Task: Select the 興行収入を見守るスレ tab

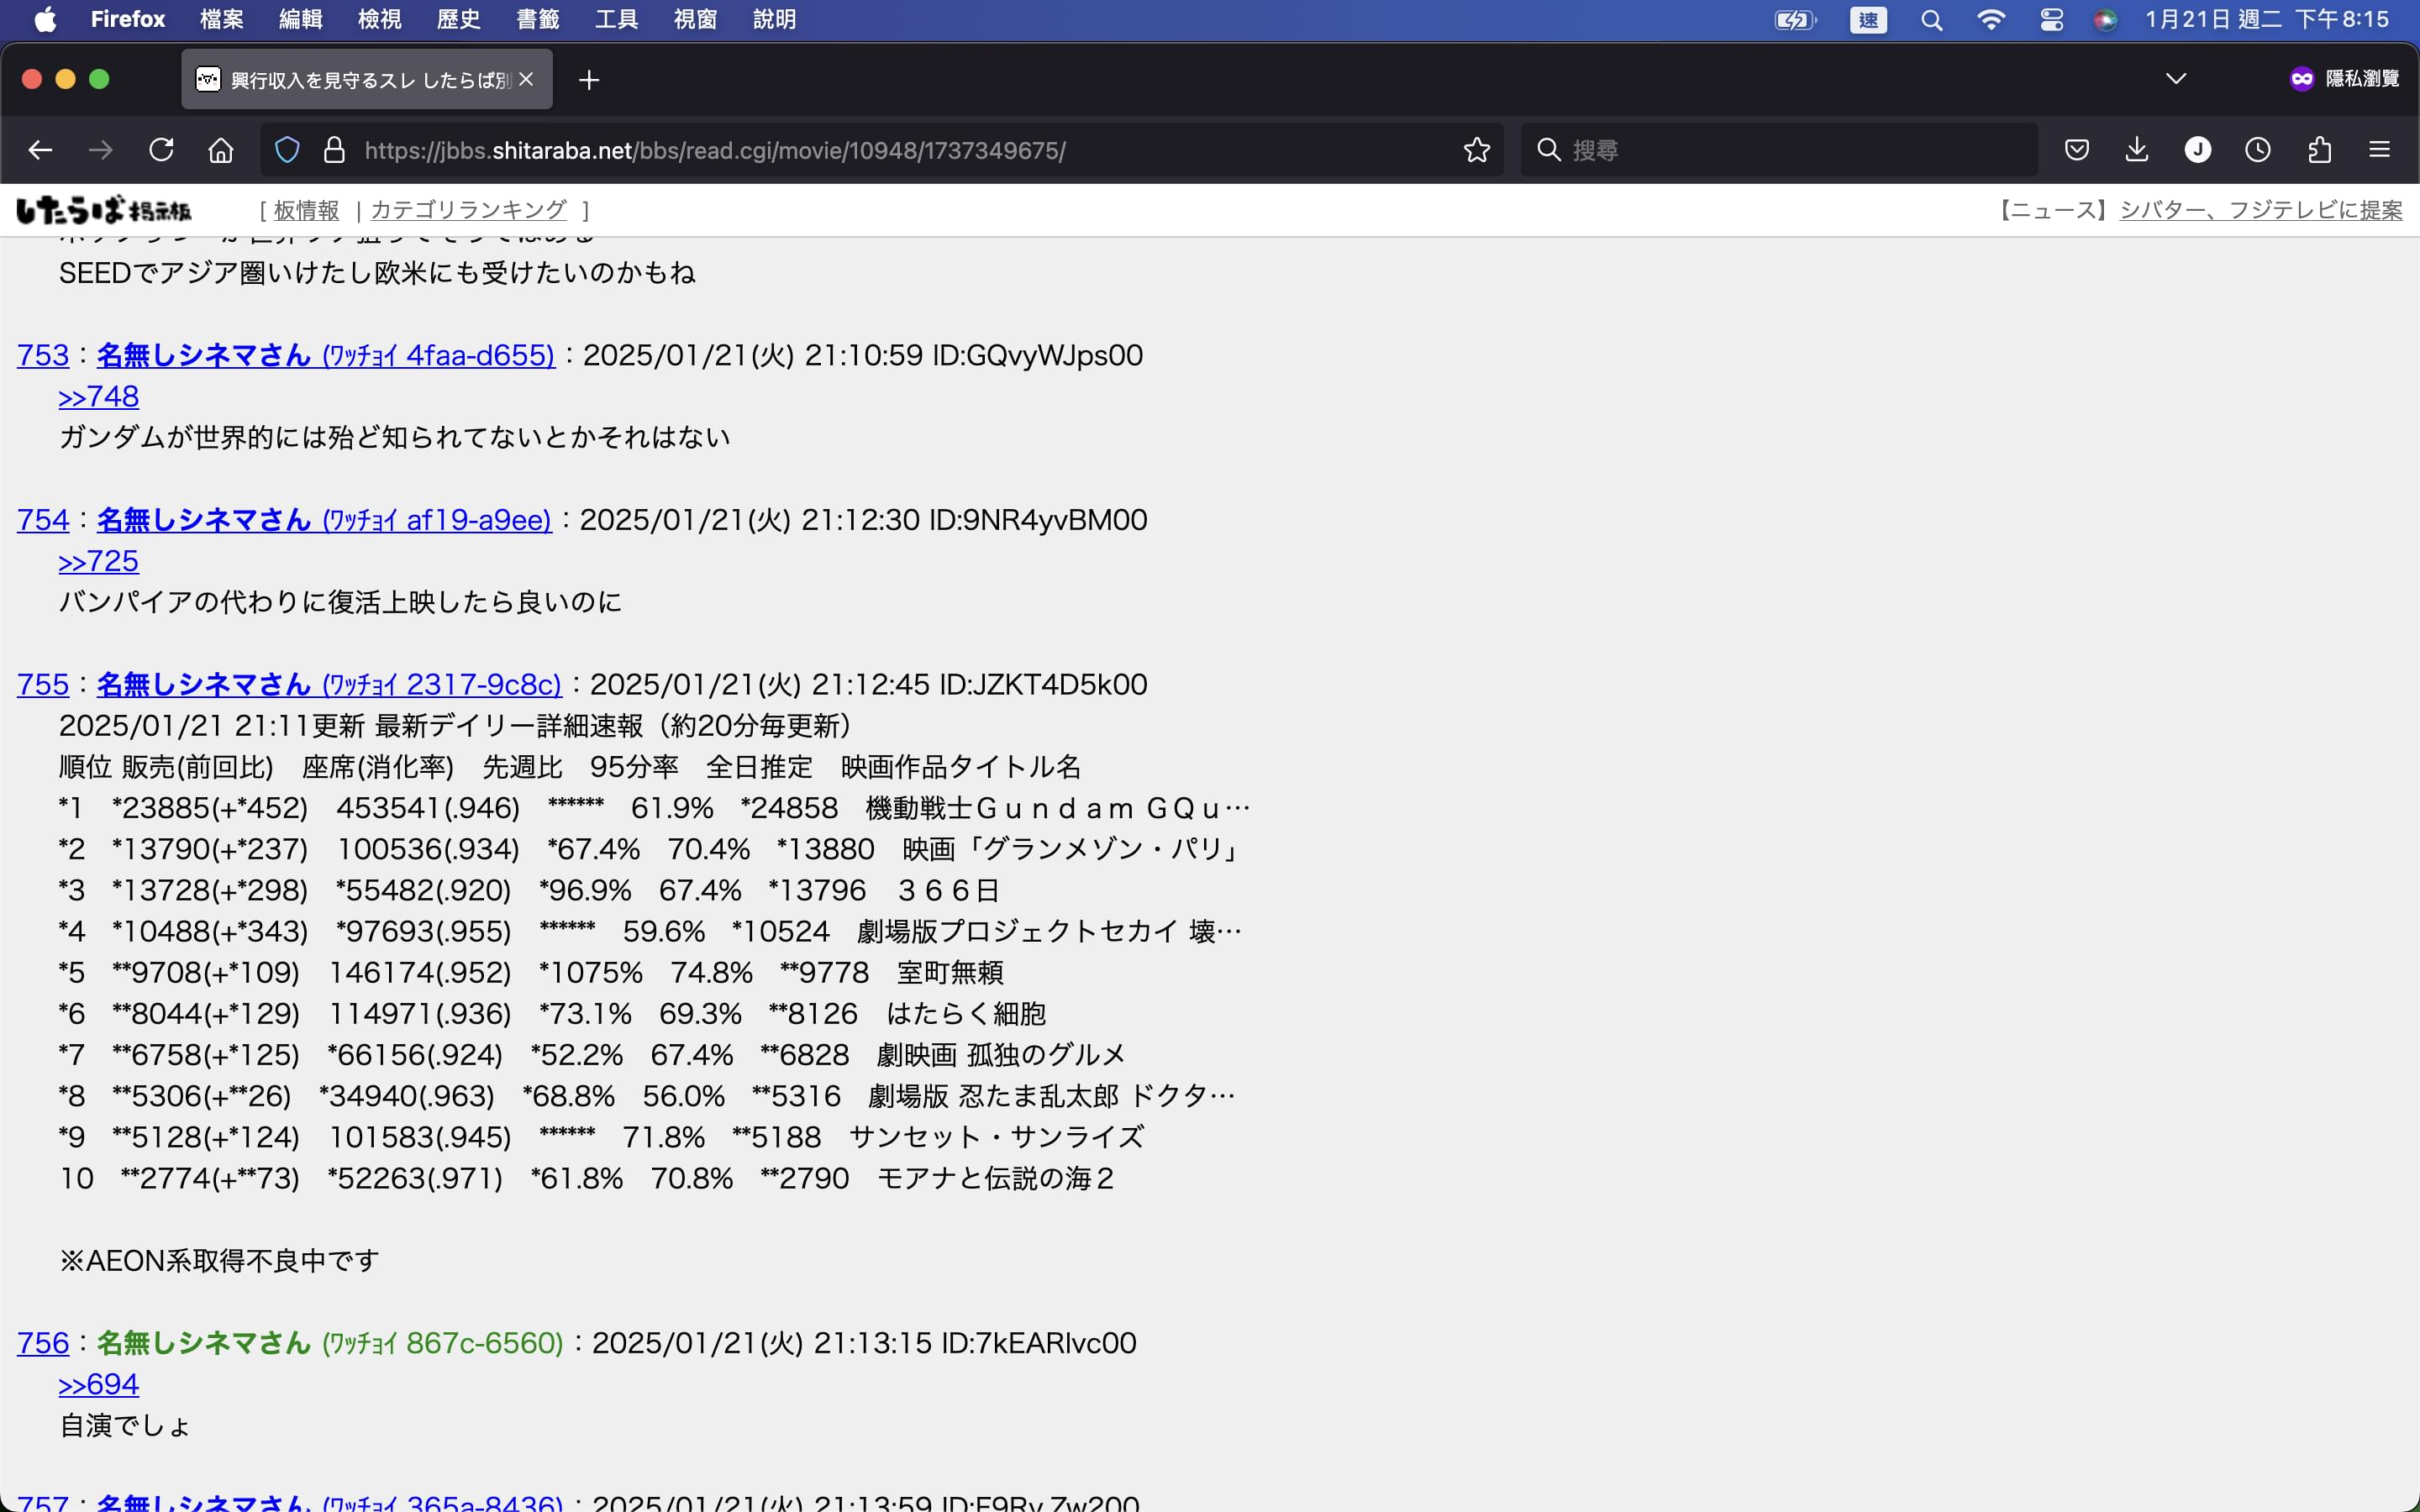Action: click(366, 79)
